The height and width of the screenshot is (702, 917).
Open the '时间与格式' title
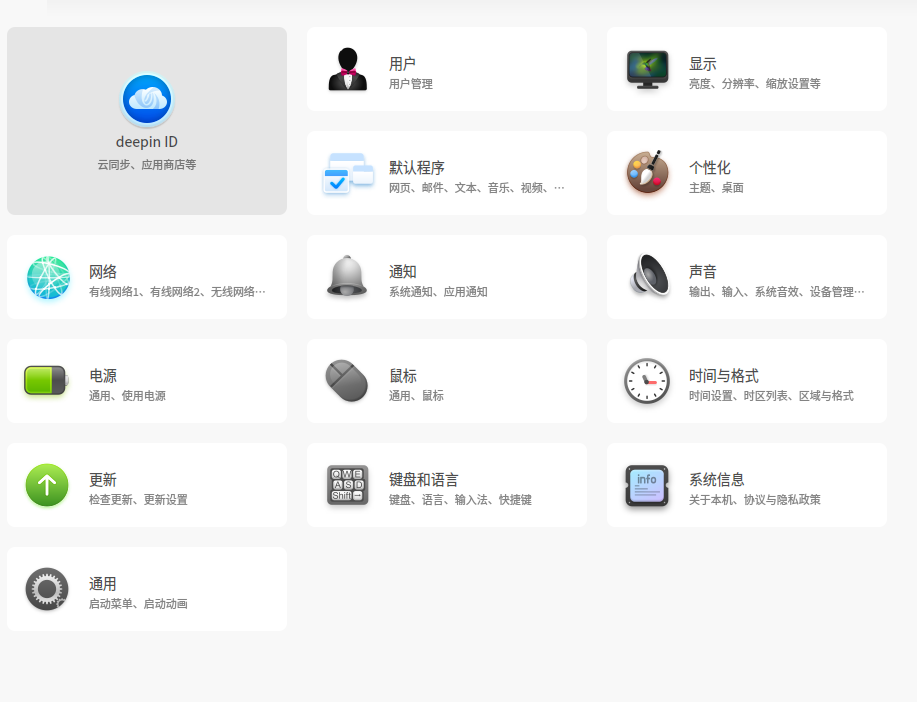click(723, 376)
